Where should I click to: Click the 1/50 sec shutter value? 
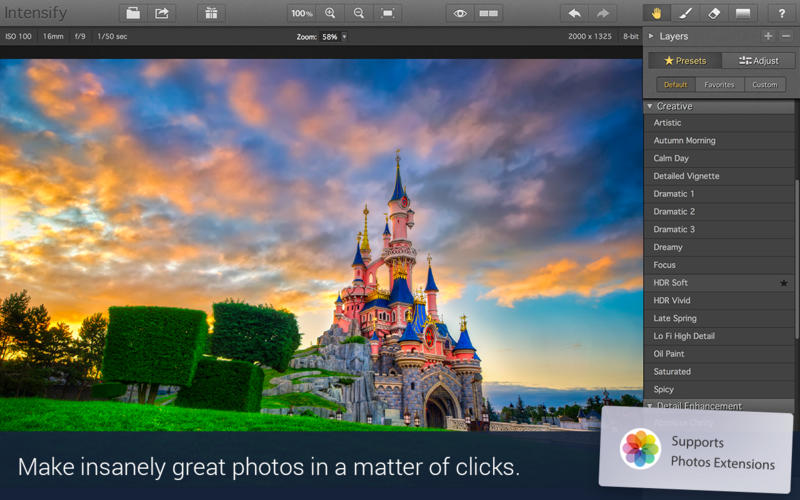click(112, 36)
